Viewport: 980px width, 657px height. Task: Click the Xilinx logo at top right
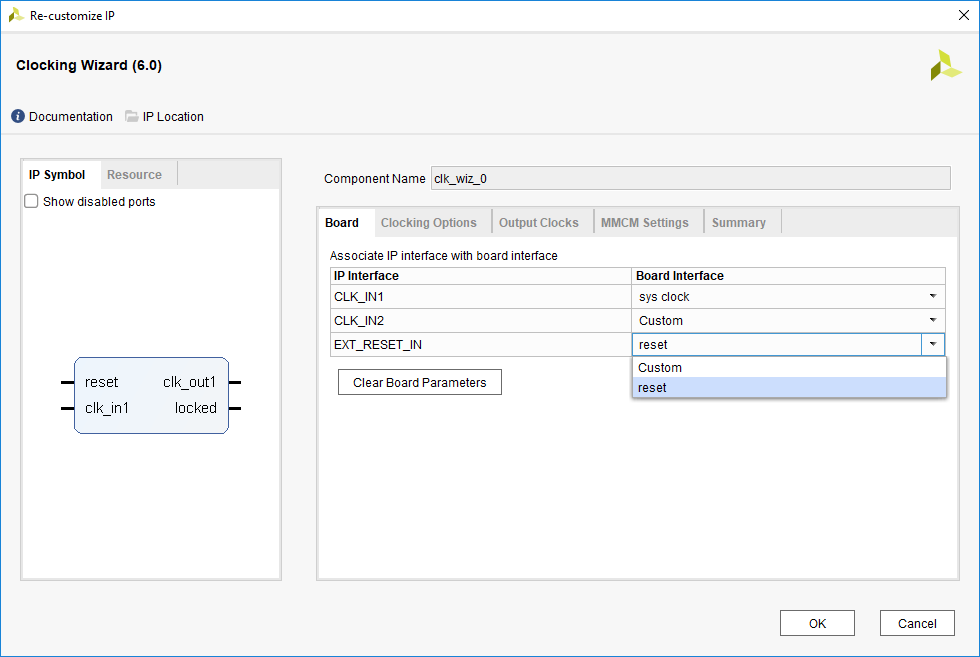[x=946, y=66]
